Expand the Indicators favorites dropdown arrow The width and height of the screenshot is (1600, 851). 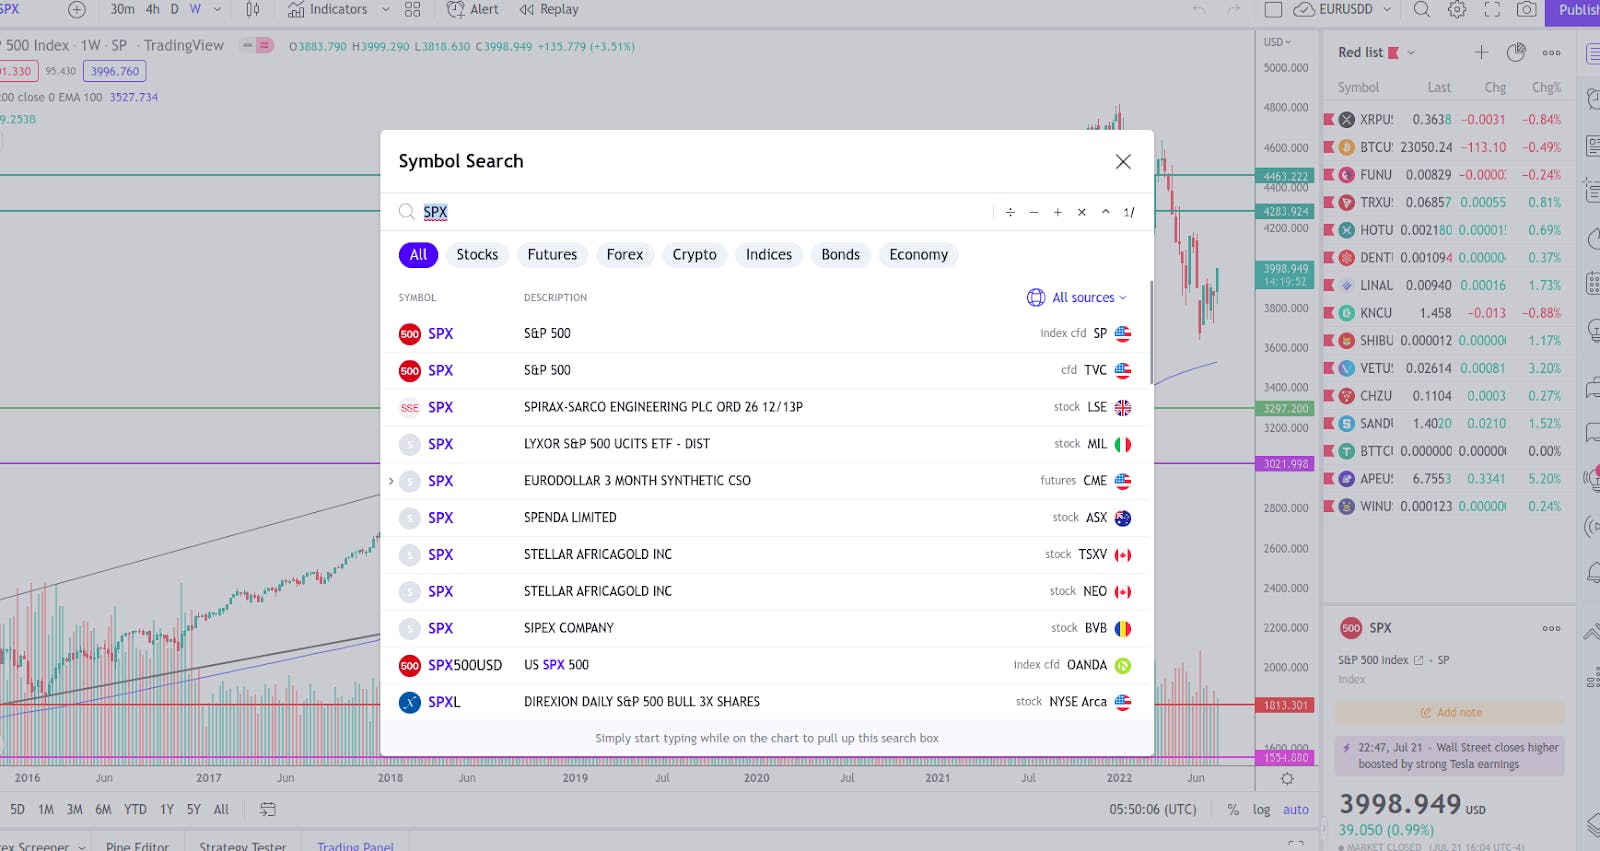click(386, 9)
